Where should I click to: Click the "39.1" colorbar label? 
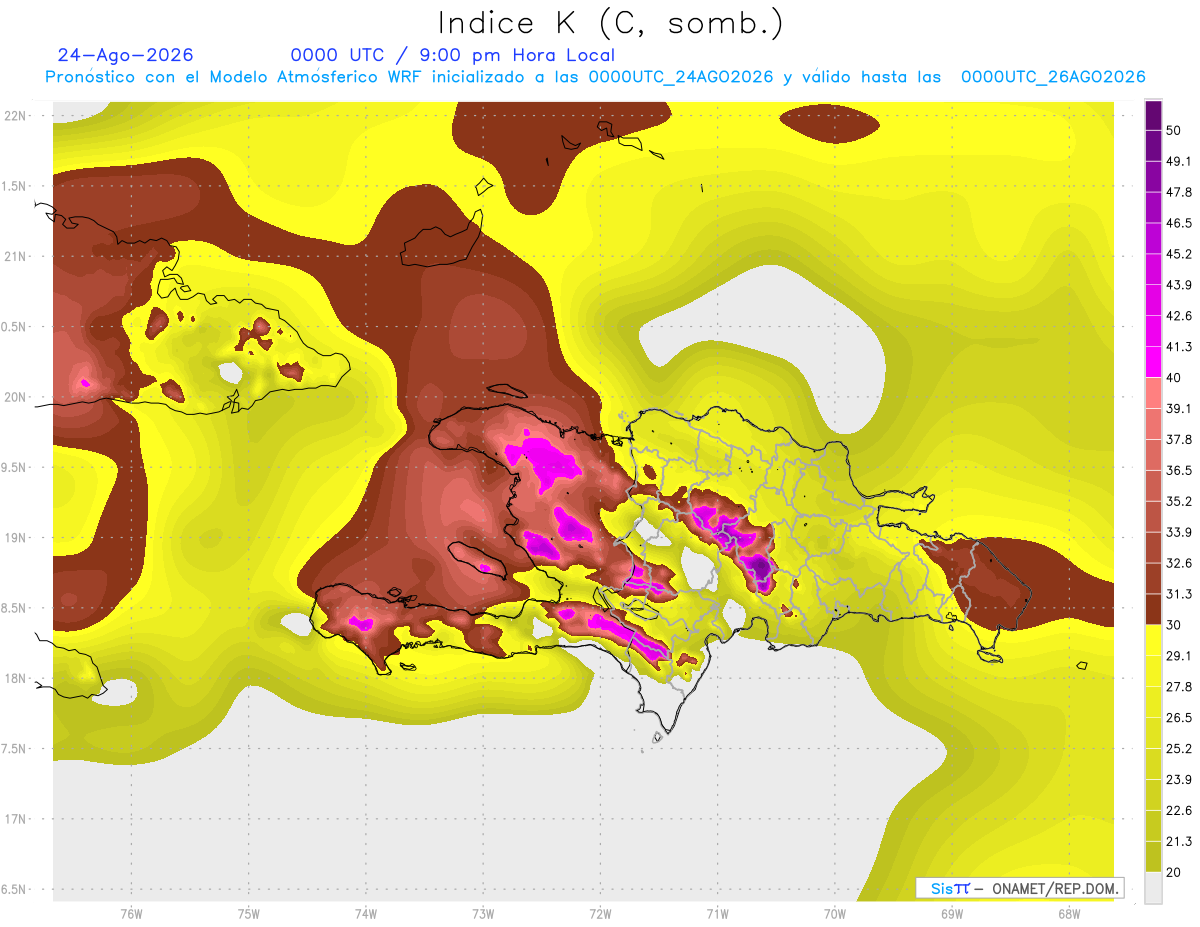(x=1179, y=408)
